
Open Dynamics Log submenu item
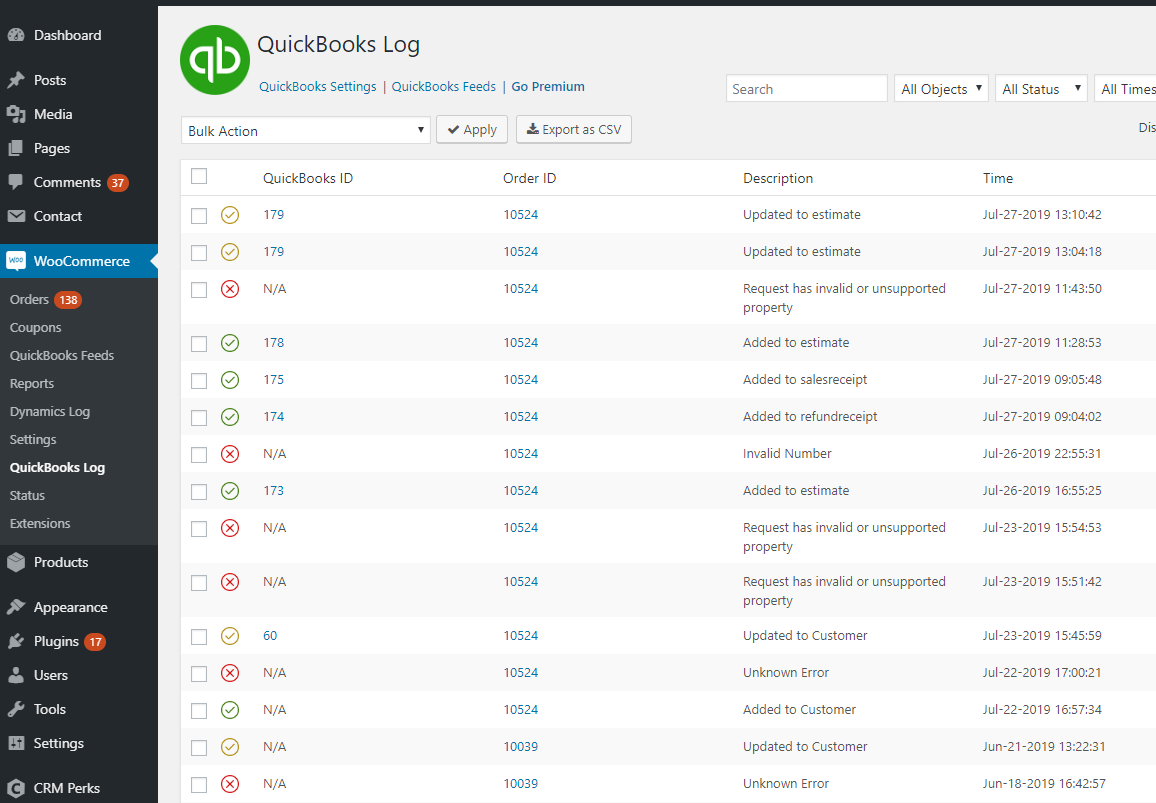click(49, 411)
